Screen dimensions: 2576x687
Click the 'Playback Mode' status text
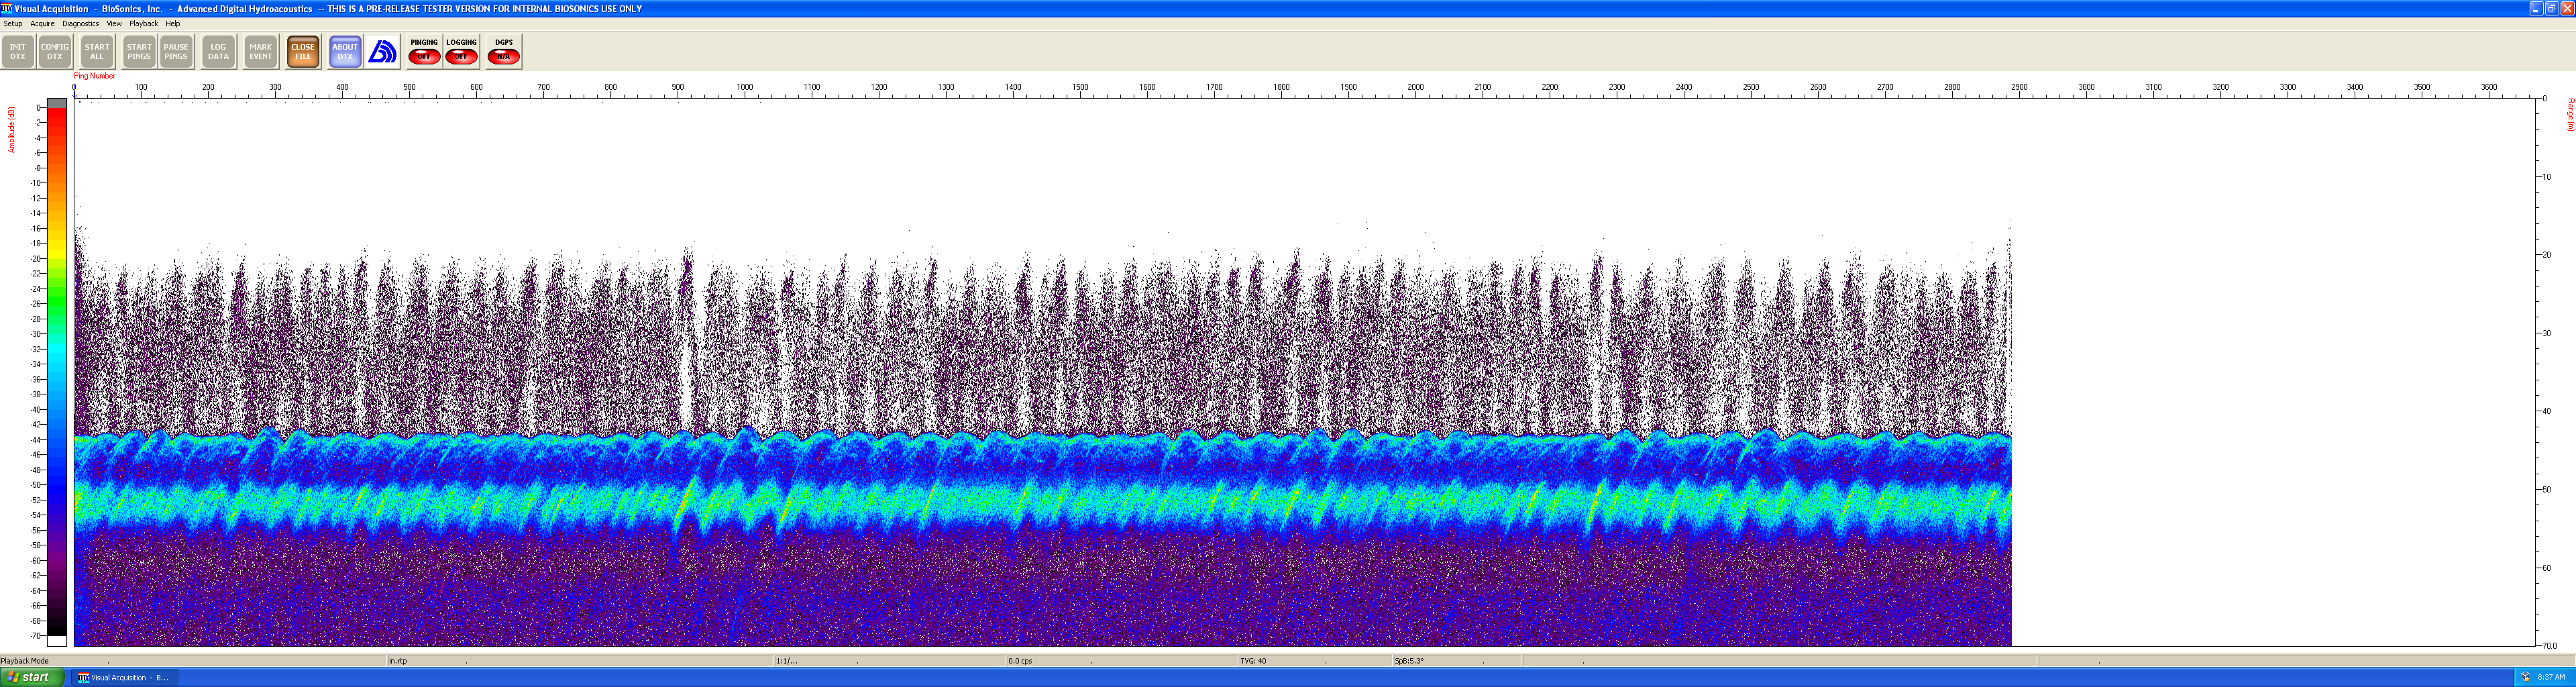[25, 661]
